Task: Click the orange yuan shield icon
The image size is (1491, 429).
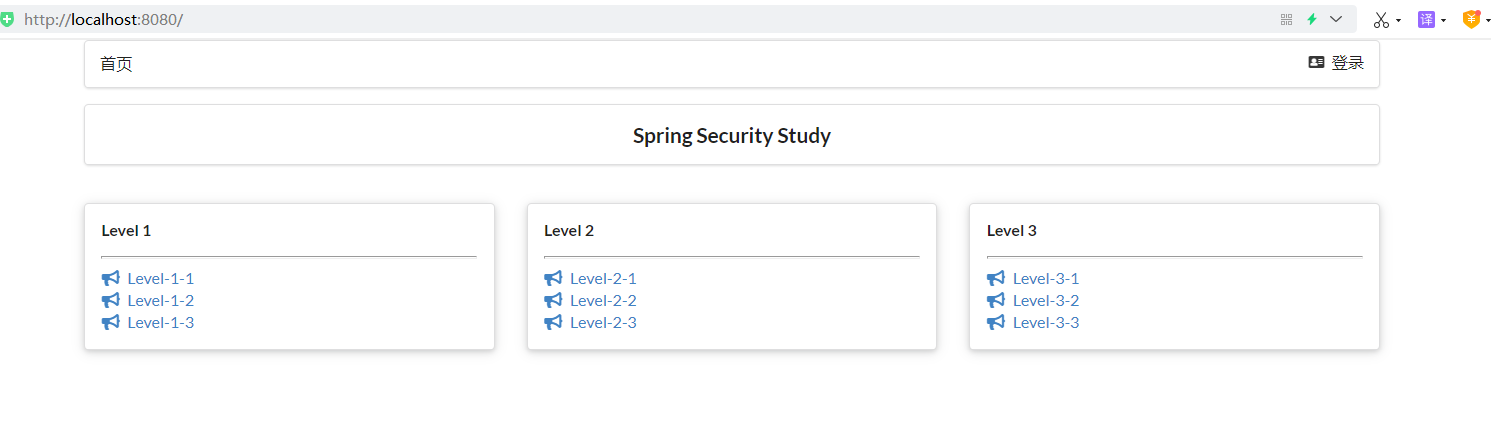Action: point(1471,19)
